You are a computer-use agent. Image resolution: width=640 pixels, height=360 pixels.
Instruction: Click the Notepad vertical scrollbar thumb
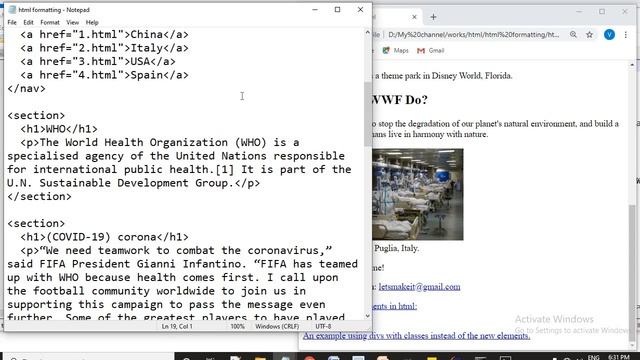[367, 114]
